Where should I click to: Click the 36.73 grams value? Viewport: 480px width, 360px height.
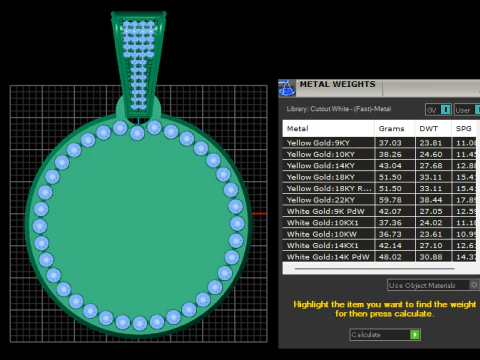pyautogui.click(x=390, y=234)
